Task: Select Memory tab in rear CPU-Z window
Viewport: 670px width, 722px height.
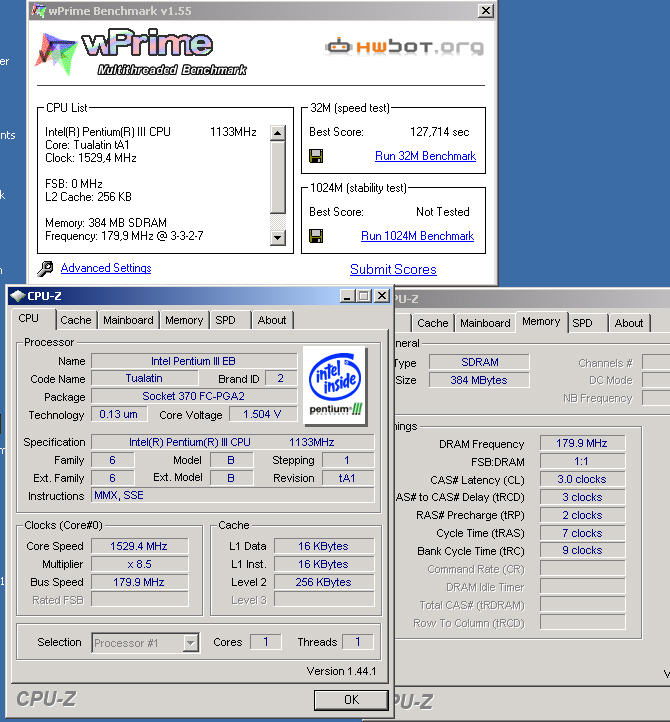Action: (x=541, y=321)
